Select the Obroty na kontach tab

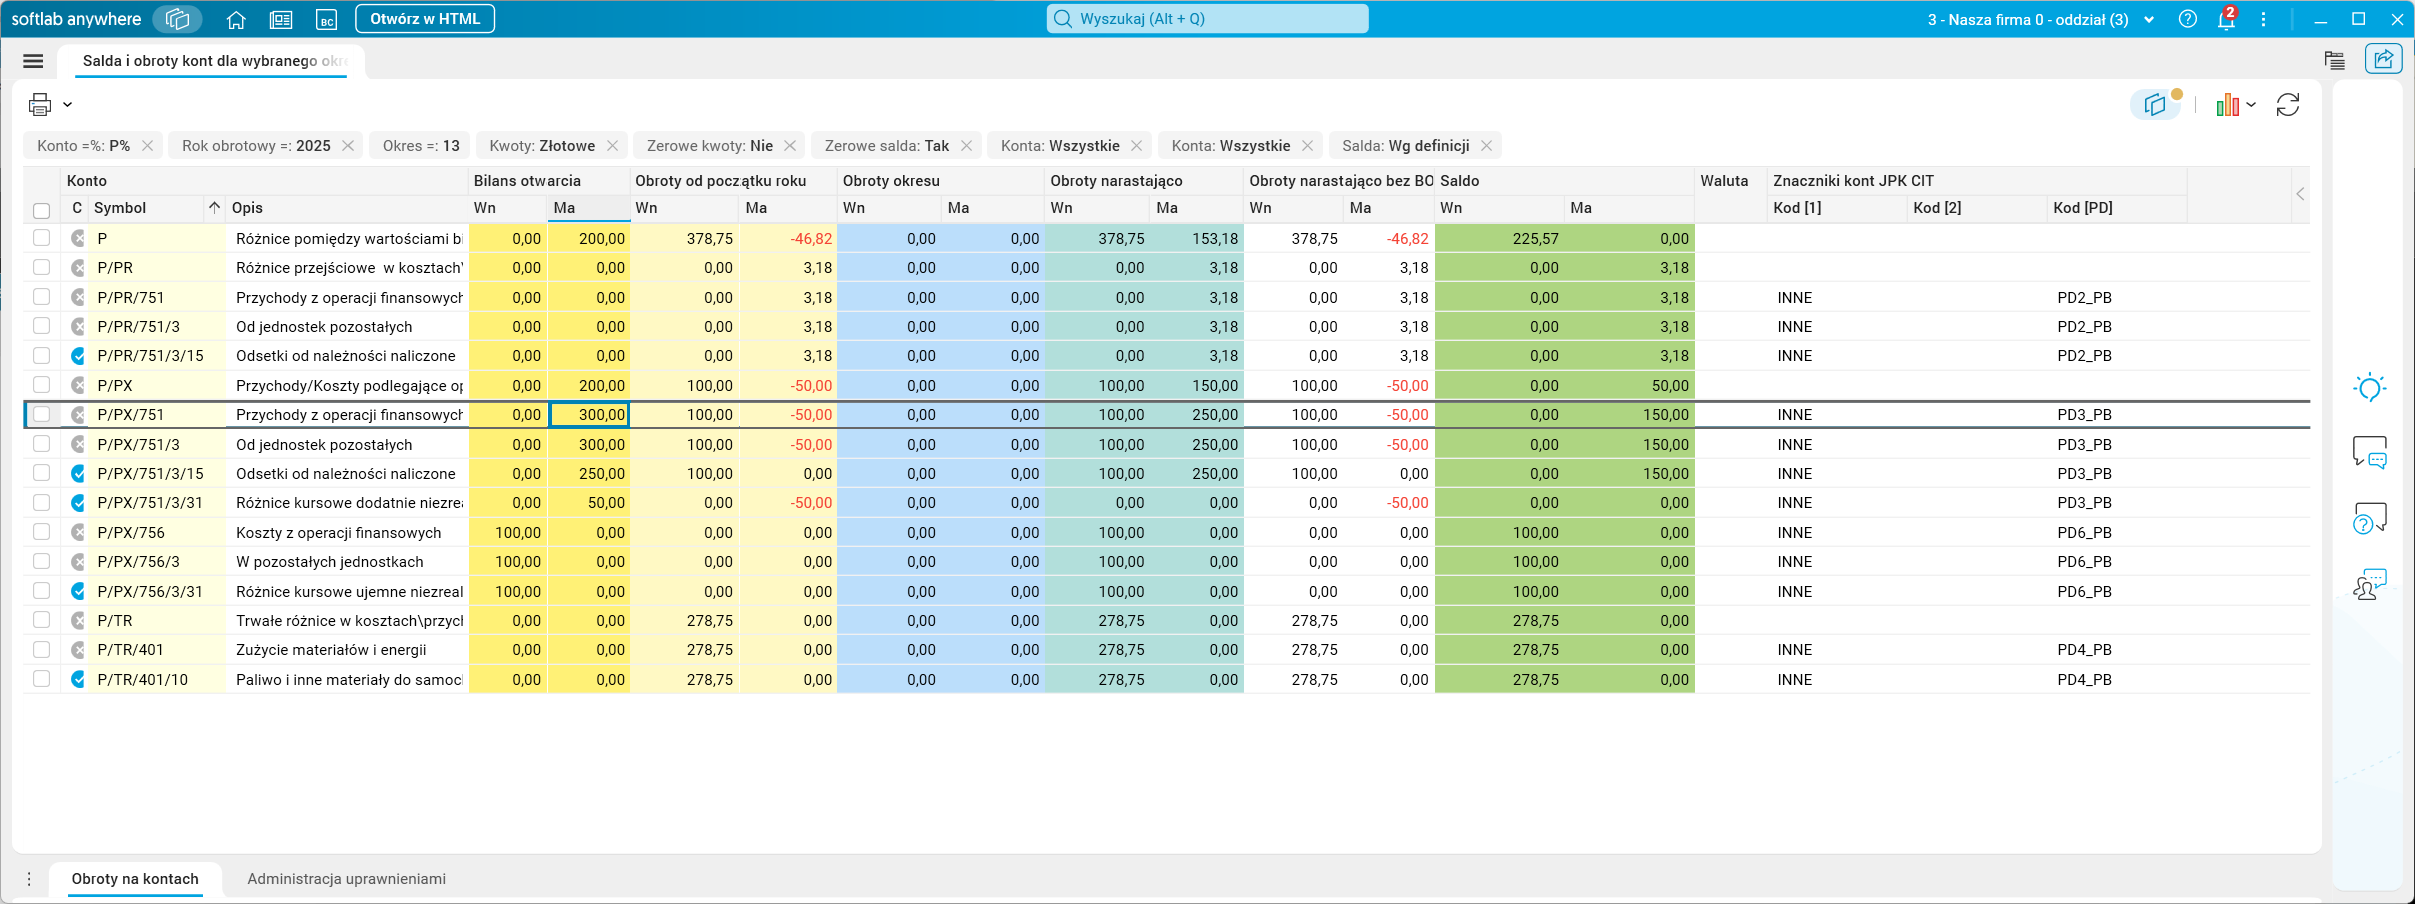(135, 879)
